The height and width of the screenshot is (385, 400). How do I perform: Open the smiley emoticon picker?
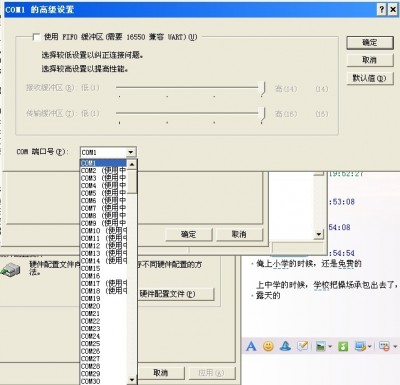point(268,346)
